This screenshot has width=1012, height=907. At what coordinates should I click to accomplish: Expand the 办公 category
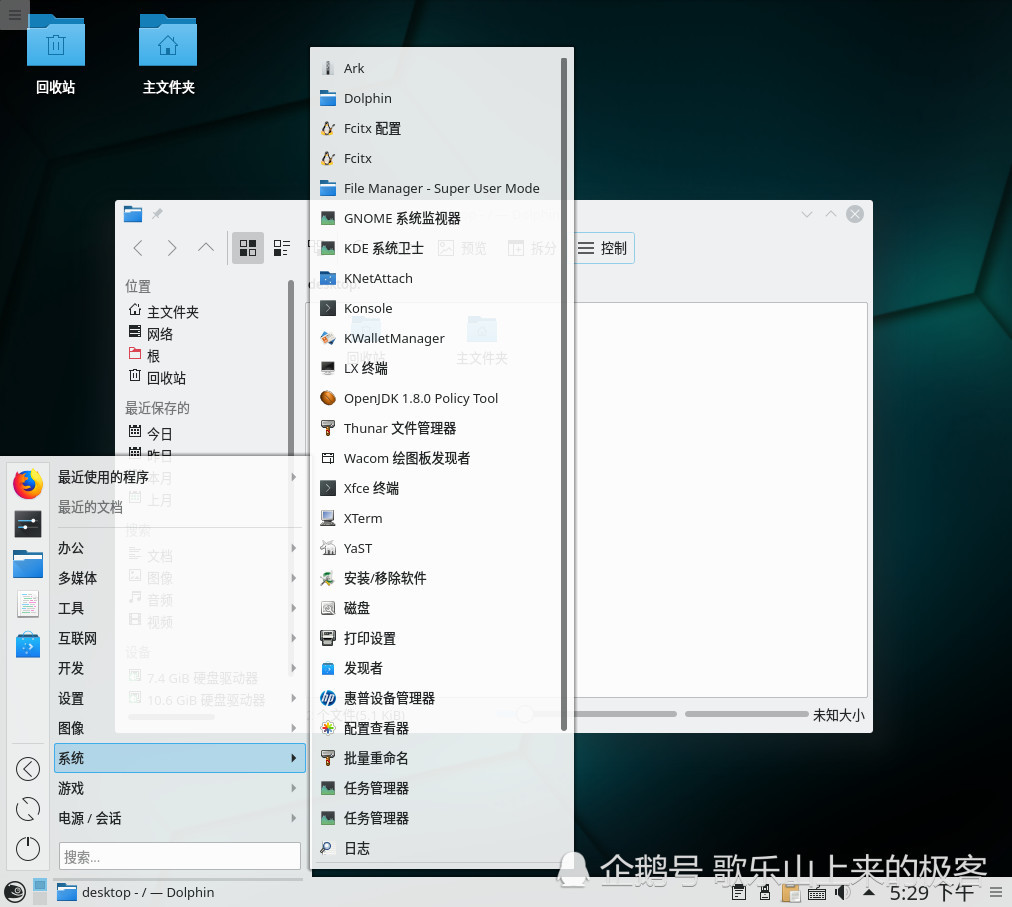(178, 548)
